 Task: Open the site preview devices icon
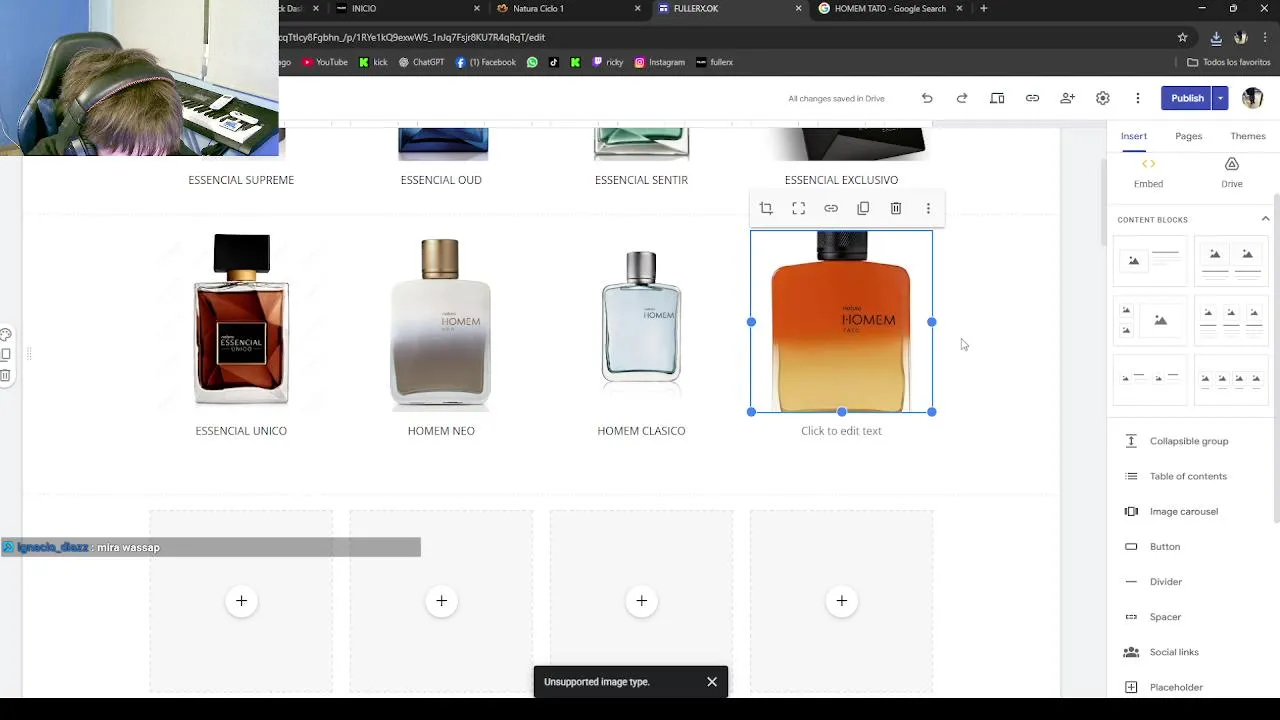coord(997,98)
